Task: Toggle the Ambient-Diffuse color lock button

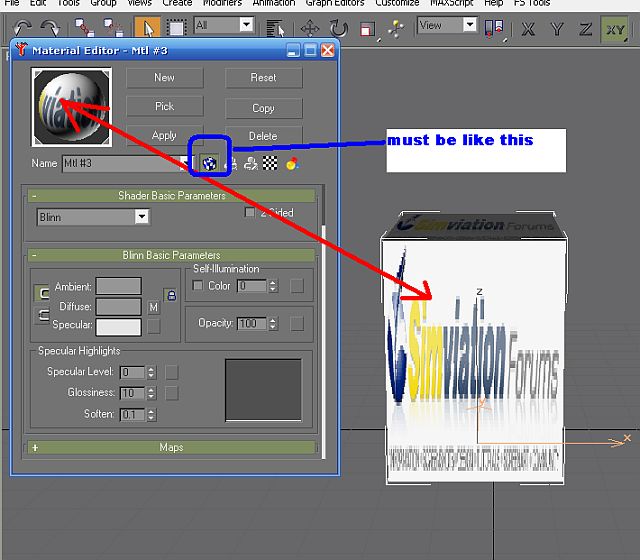Action: tap(171, 295)
